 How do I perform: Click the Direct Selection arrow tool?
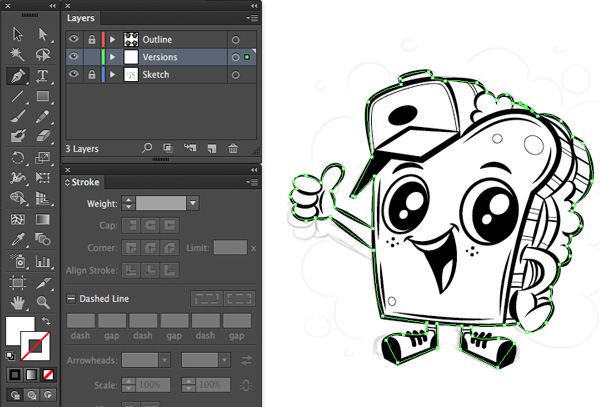click(x=43, y=35)
